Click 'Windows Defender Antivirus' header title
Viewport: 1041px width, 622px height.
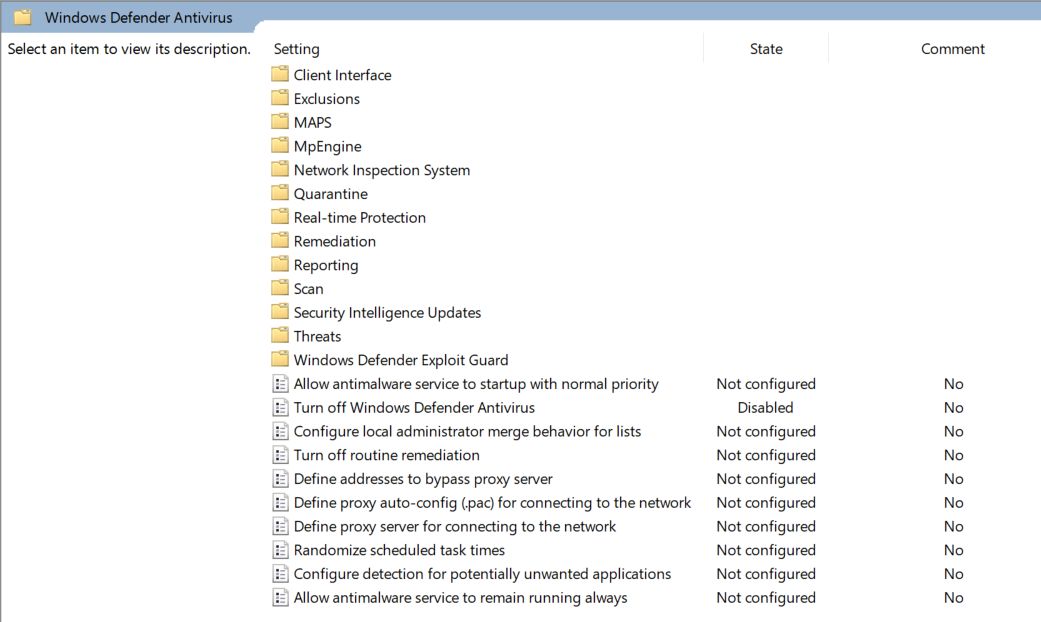(139, 18)
